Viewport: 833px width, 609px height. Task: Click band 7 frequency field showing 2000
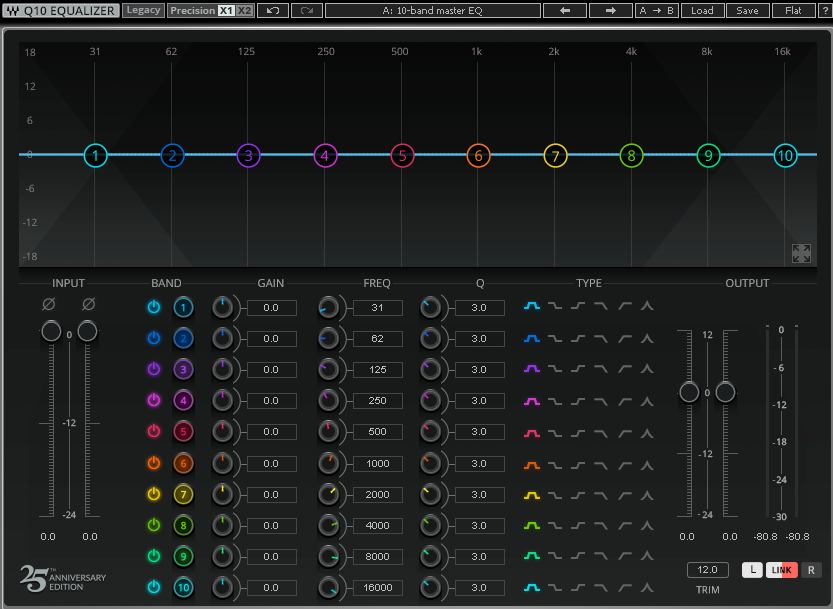click(378, 494)
